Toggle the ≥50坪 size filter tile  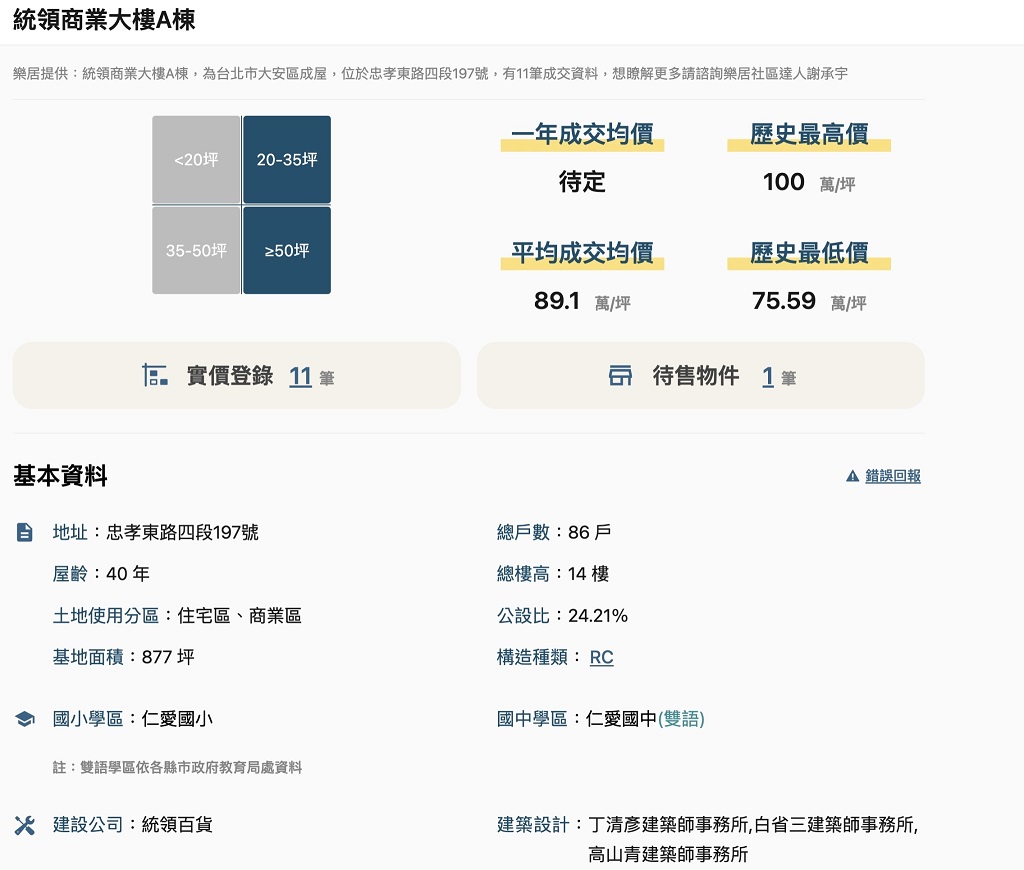[287, 251]
